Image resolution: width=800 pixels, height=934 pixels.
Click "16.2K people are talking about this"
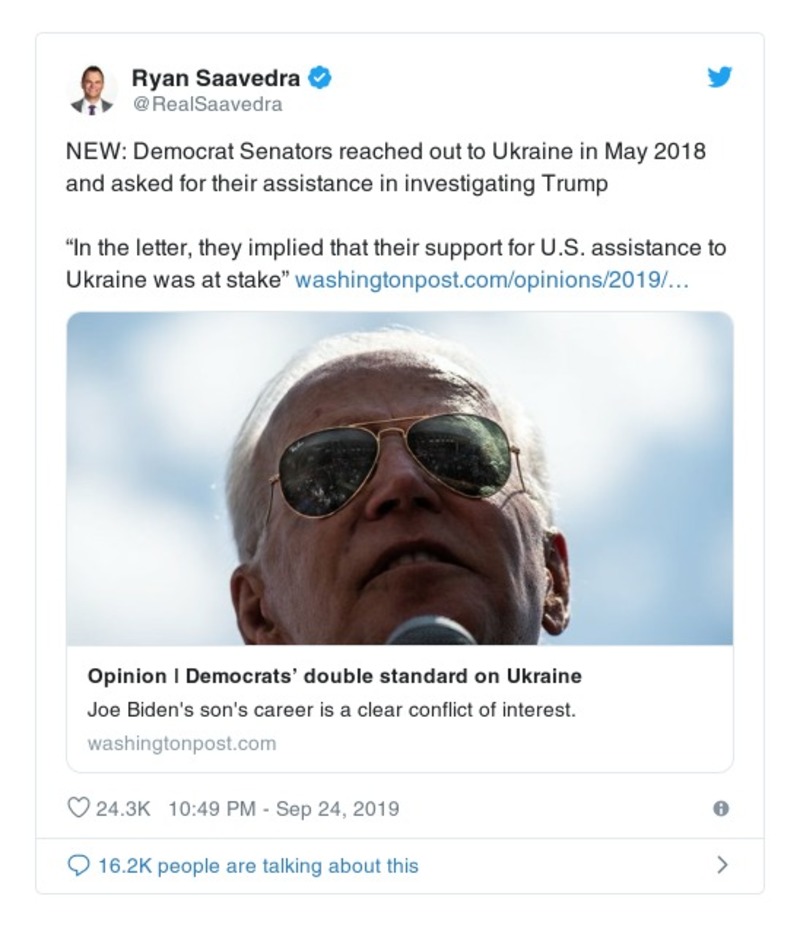(258, 865)
